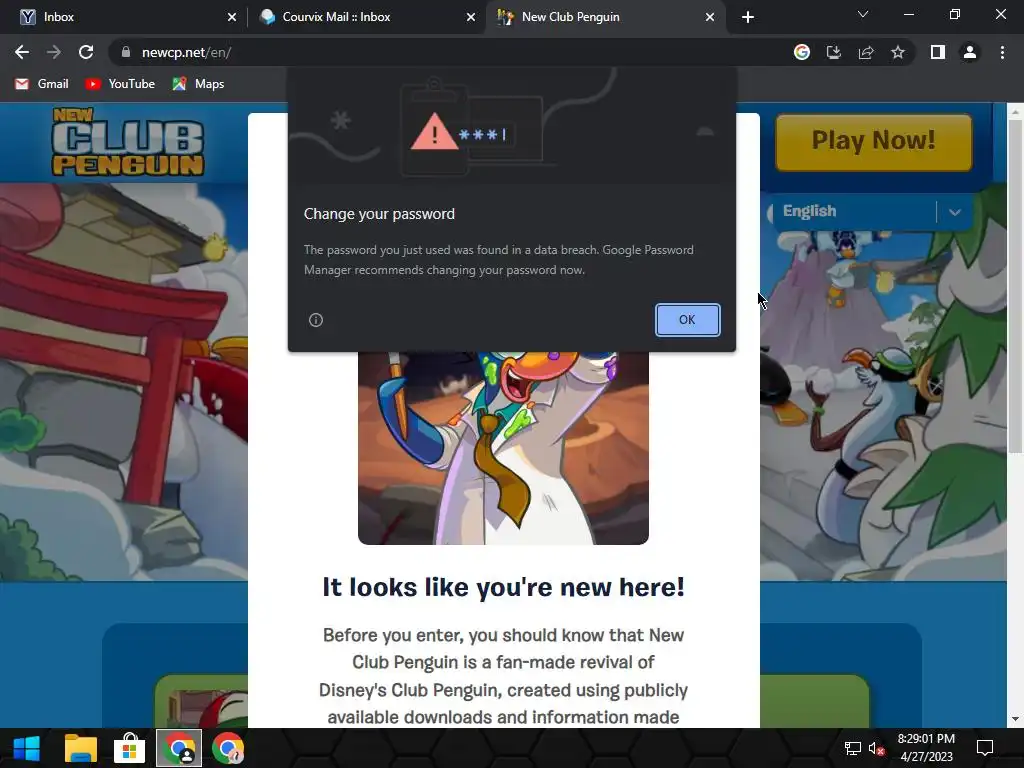Open the YouTube bookmark
This screenshot has width=1024, height=768.
(x=120, y=84)
